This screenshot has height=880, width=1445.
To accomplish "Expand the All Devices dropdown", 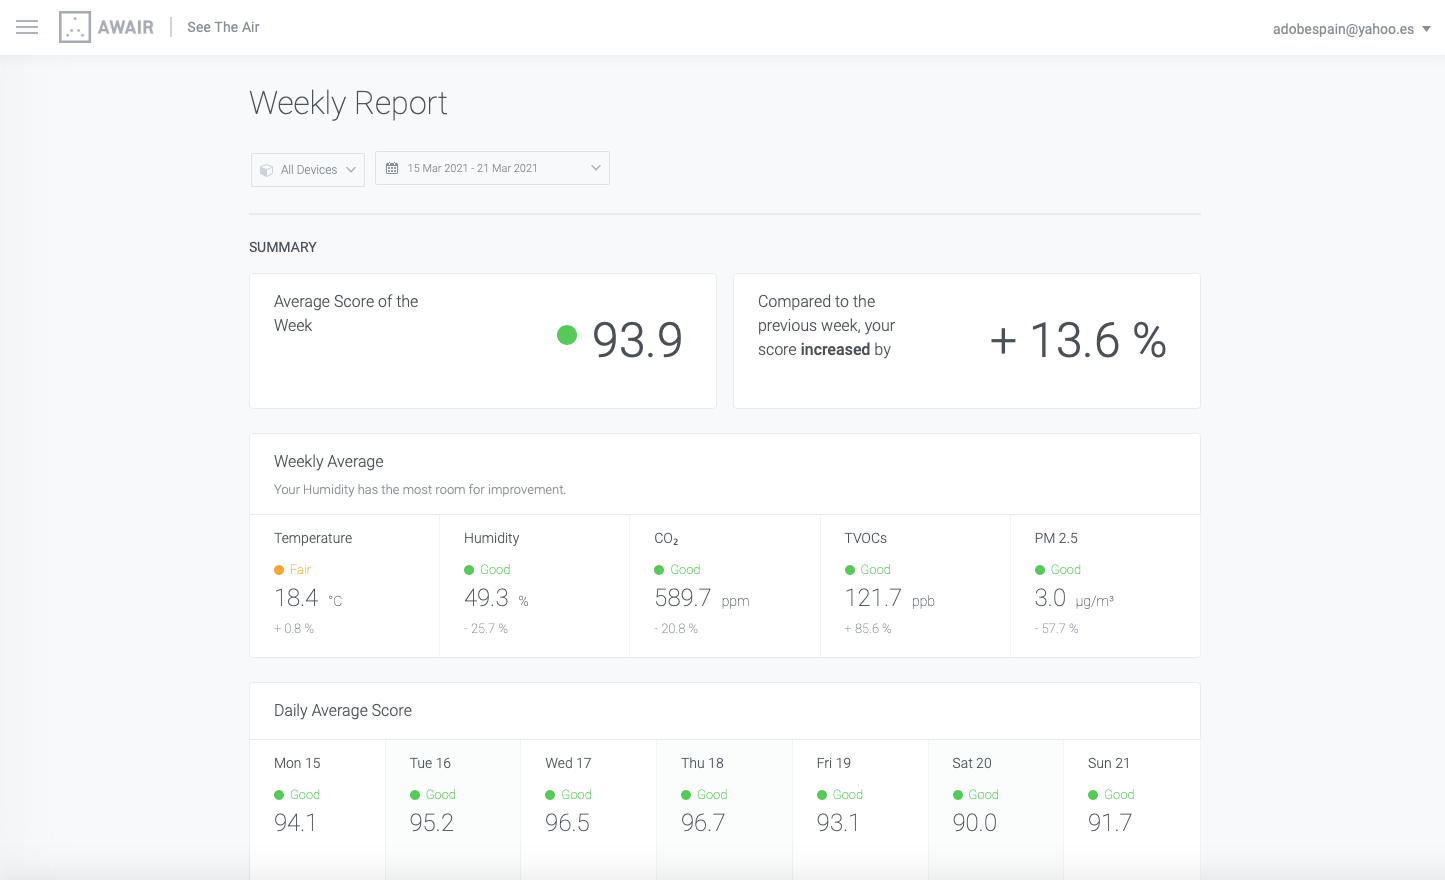I will [308, 170].
